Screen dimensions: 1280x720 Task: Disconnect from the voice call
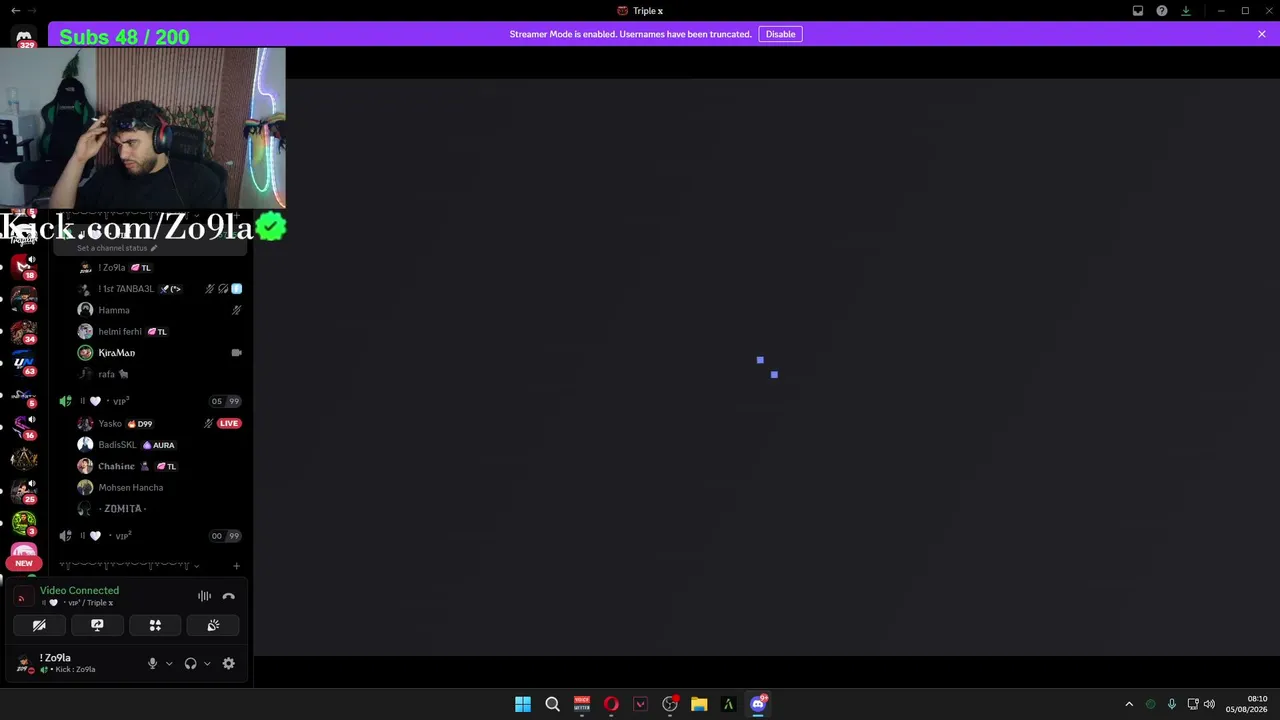tap(229, 596)
